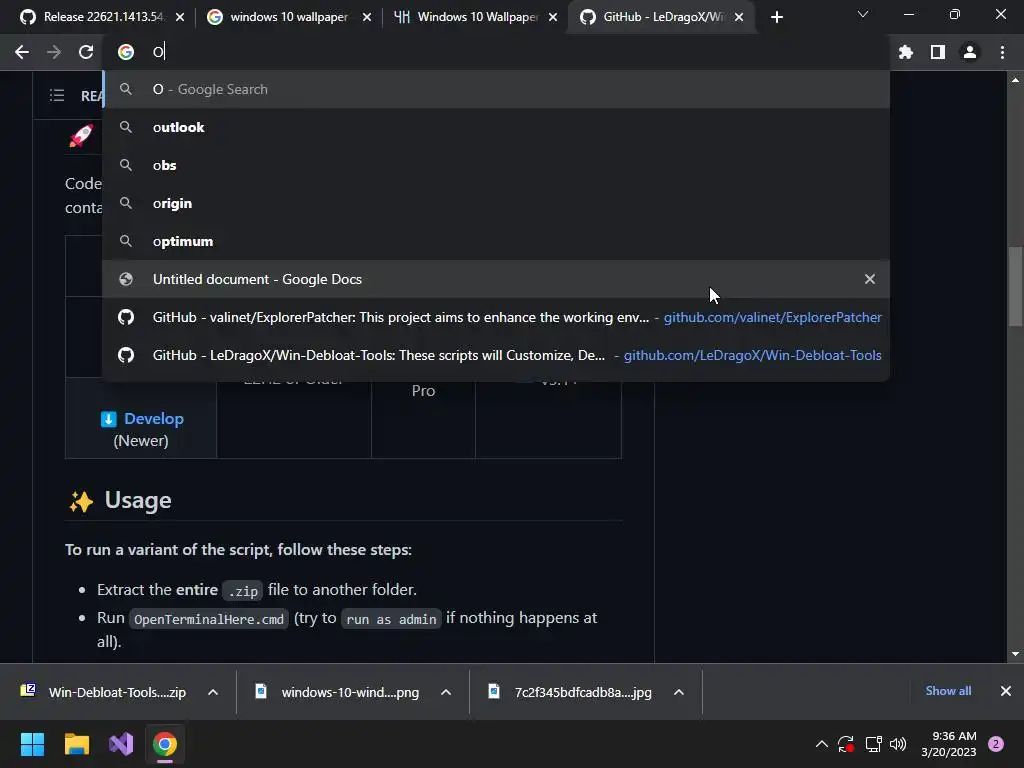Click the scrollbar up arrow
This screenshot has height=768, width=1024.
point(1015,80)
